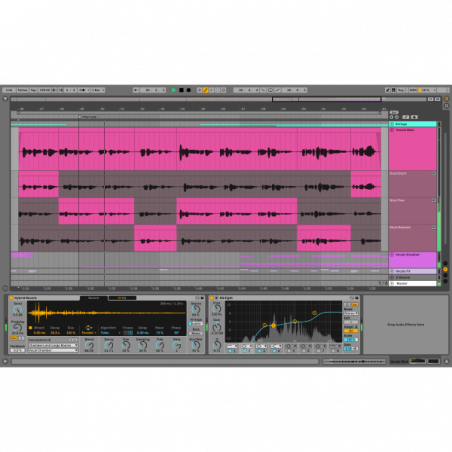This screenshot has width=452, height=452.
Task: Click the EQ Eight Gain knob
Action: click(217, 327)
